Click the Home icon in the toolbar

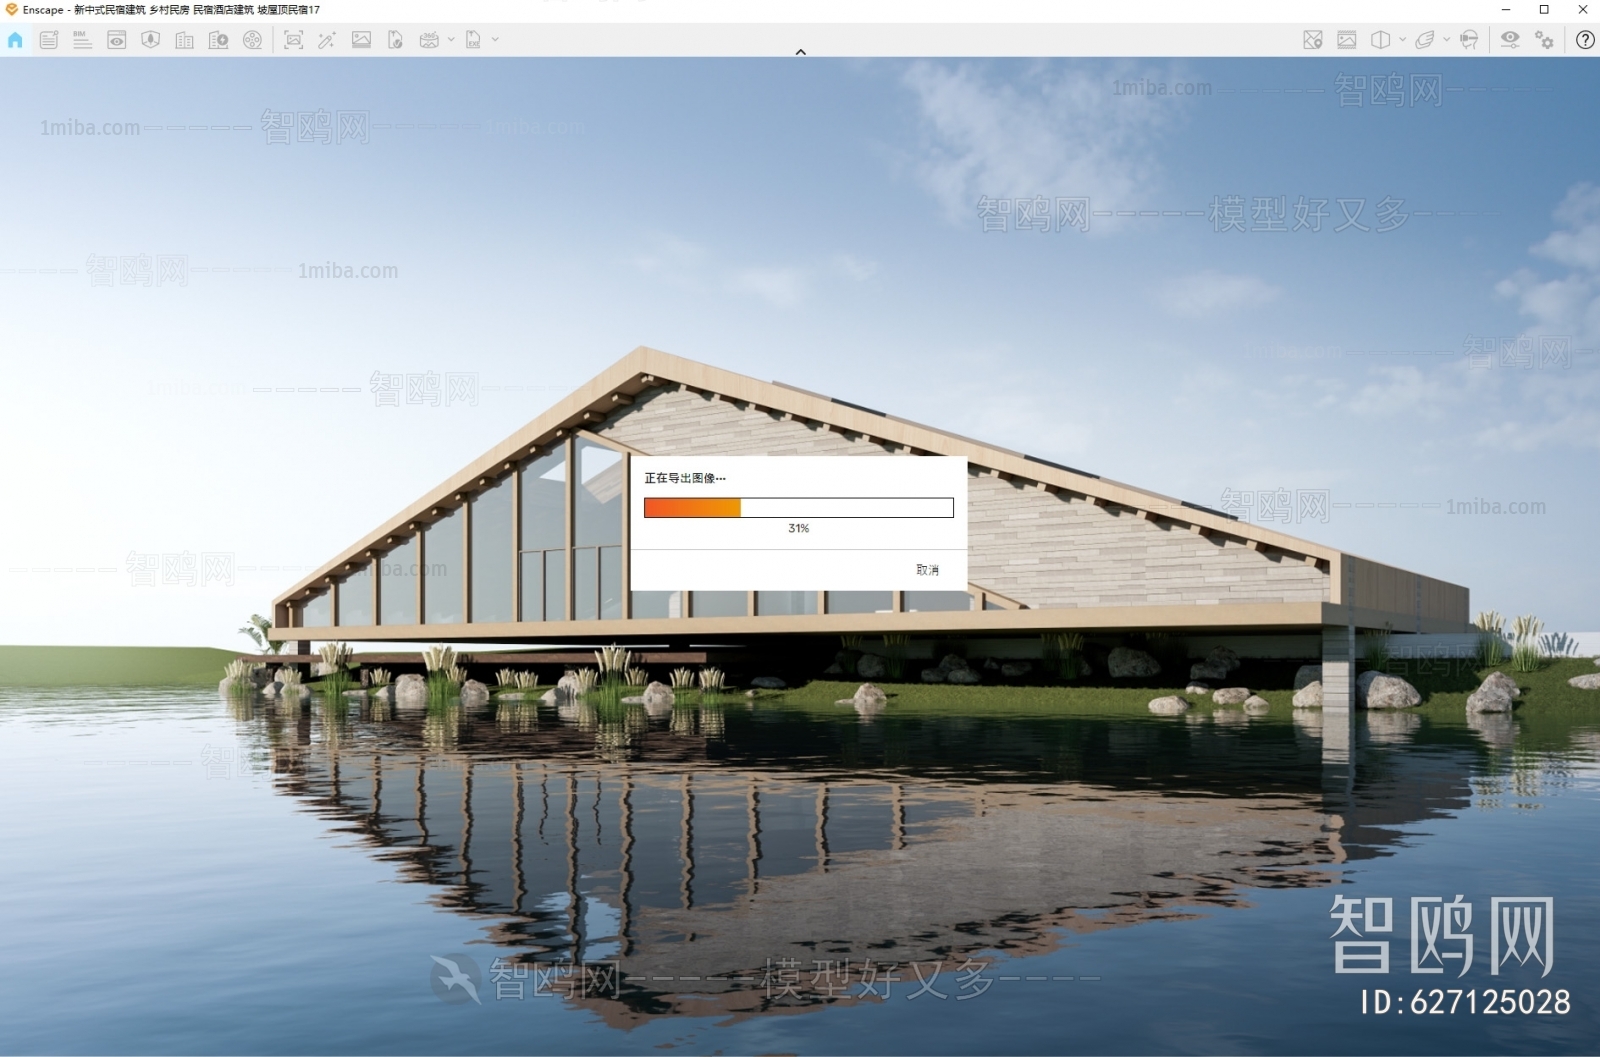pos(15,40)
